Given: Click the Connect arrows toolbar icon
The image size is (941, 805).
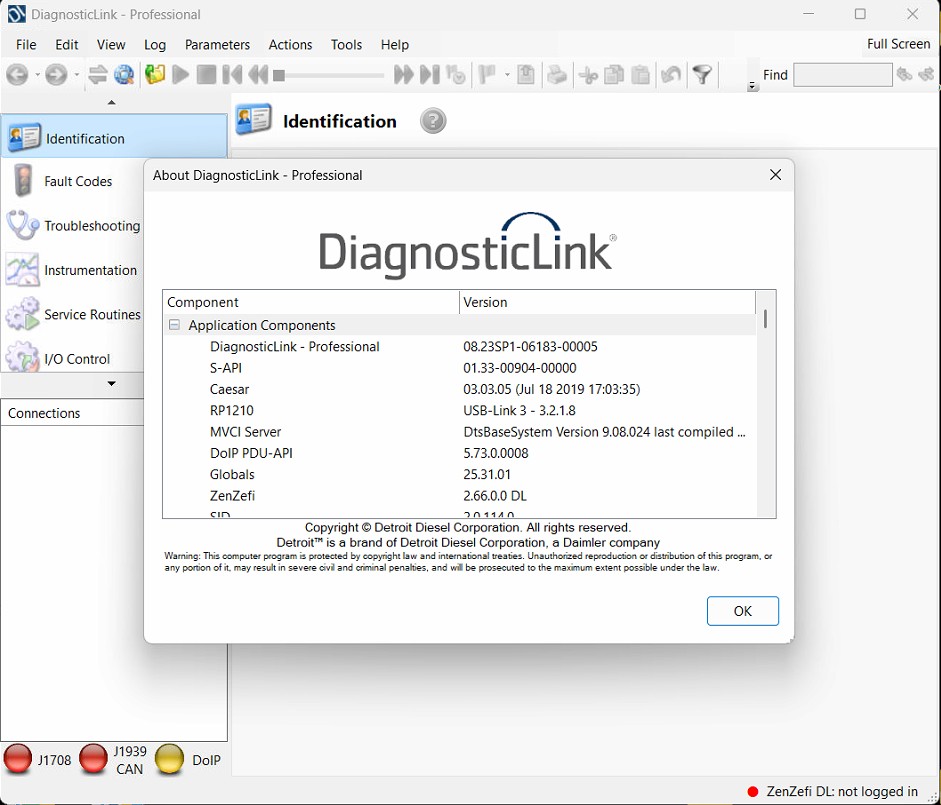Looking at the screenshot, I should click(x=97, y=75).
